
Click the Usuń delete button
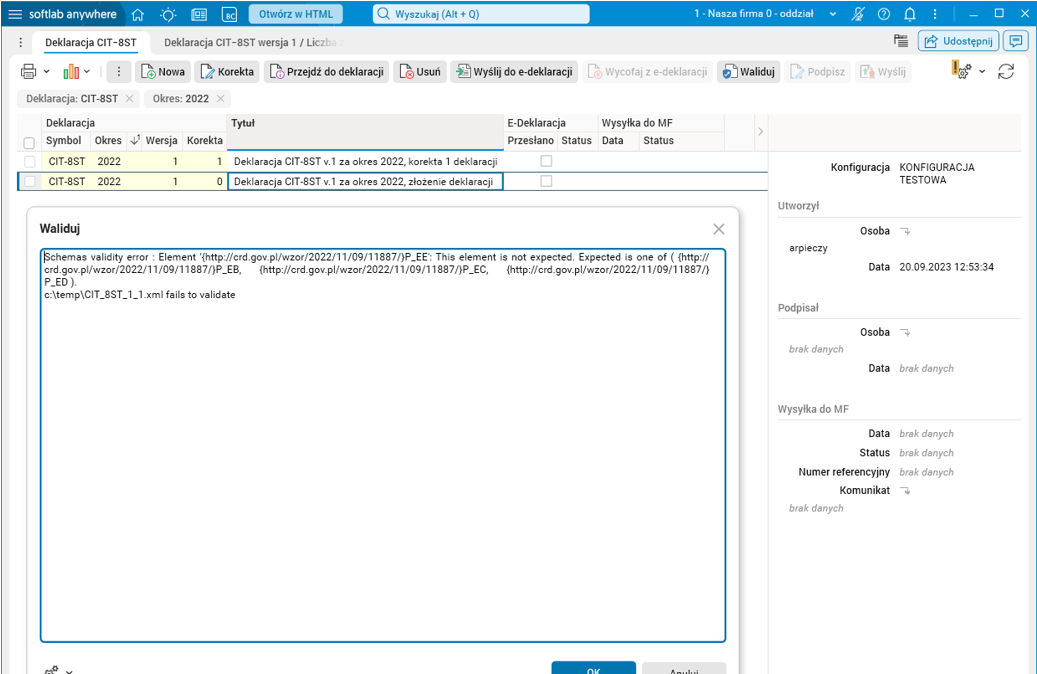(420, 71)
